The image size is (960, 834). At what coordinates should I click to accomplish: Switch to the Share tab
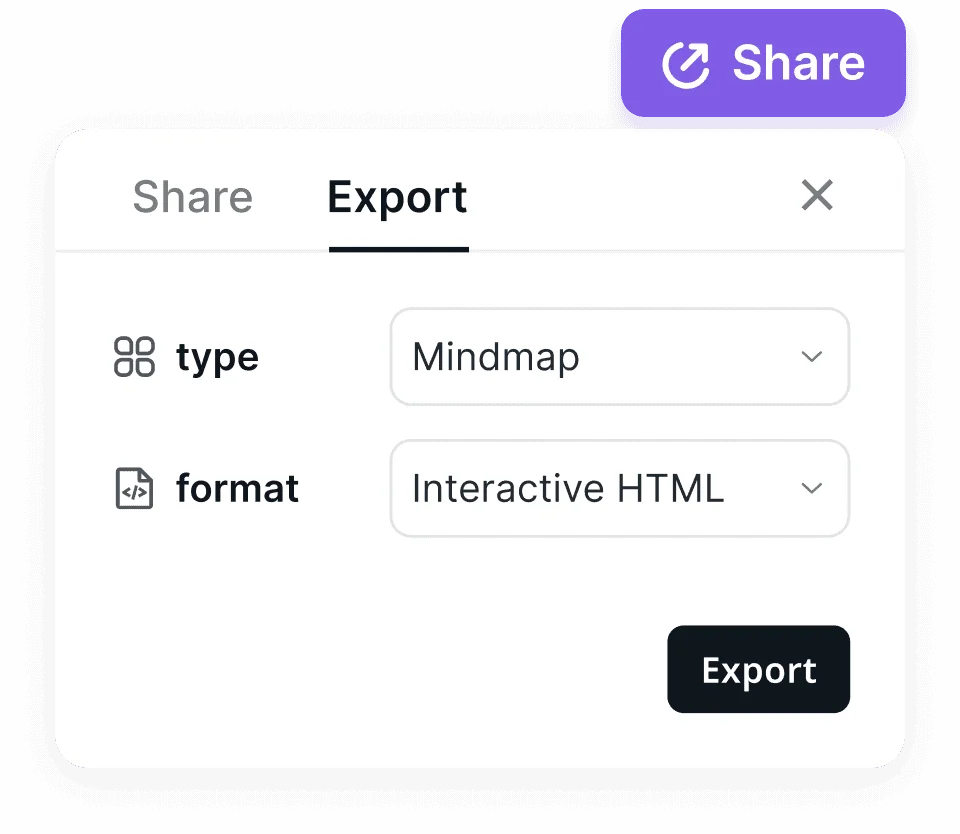point(193,197)
